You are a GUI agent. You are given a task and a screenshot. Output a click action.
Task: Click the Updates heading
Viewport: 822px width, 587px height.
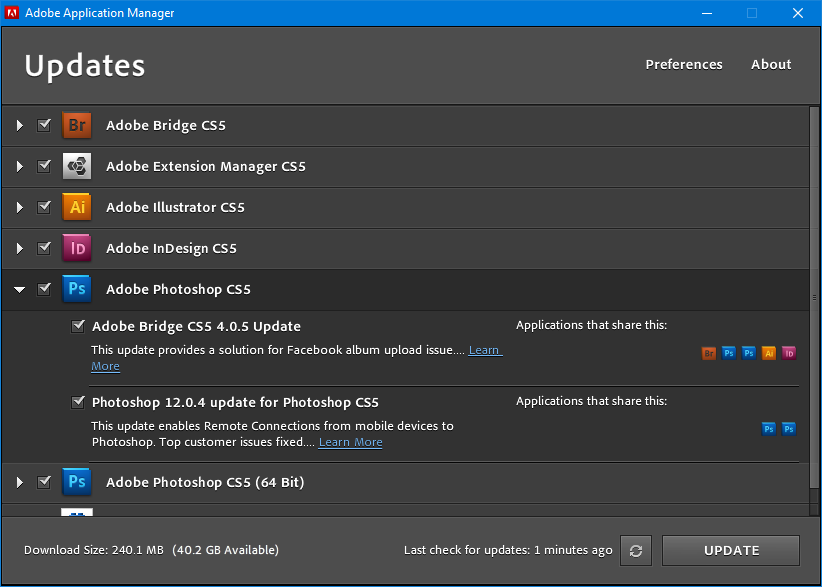84,66
